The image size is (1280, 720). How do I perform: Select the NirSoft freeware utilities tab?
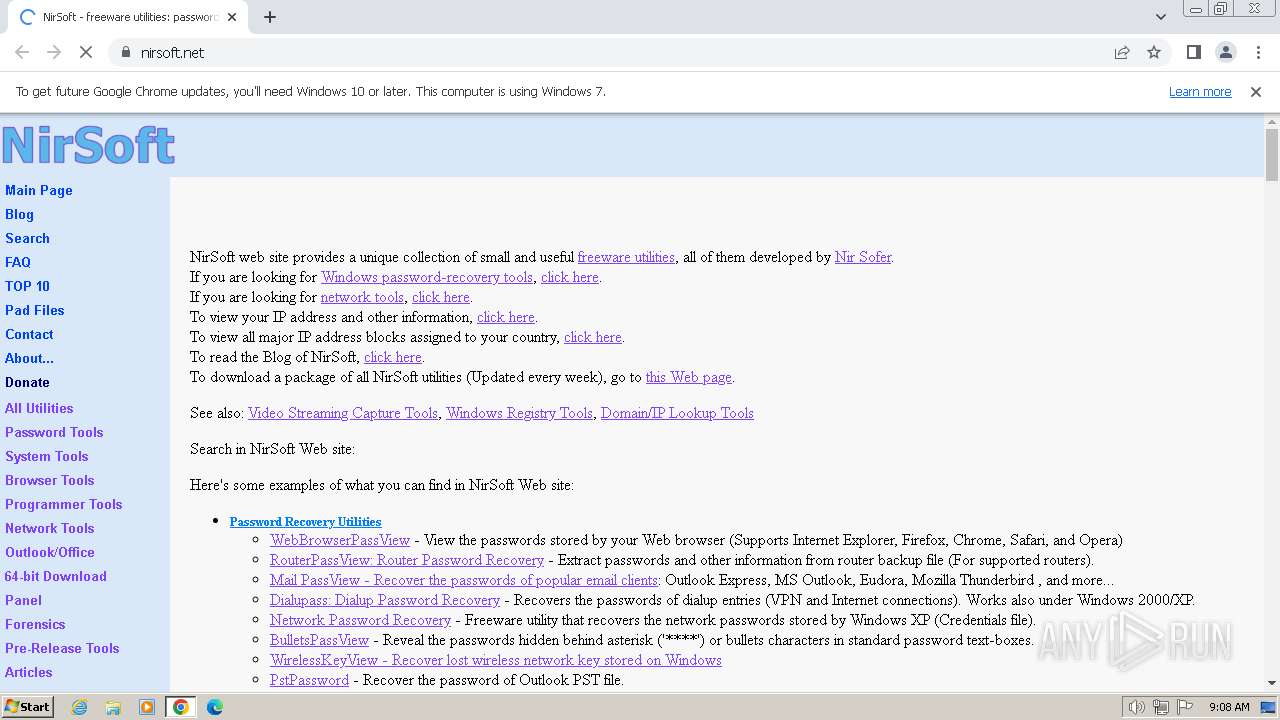(128, 17)
